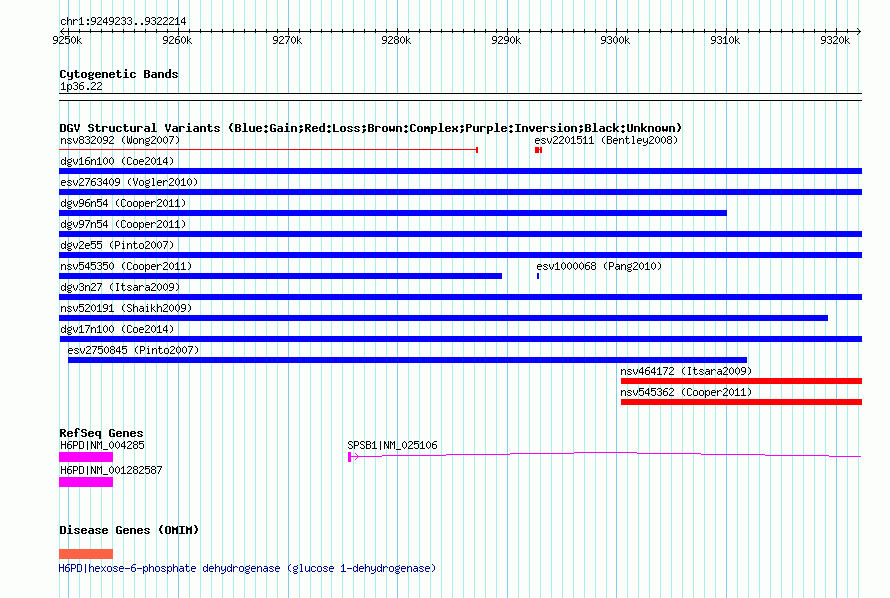Click the 9260k ruler position label
Viewport: 890px width, 598px height.
(177, 40)
